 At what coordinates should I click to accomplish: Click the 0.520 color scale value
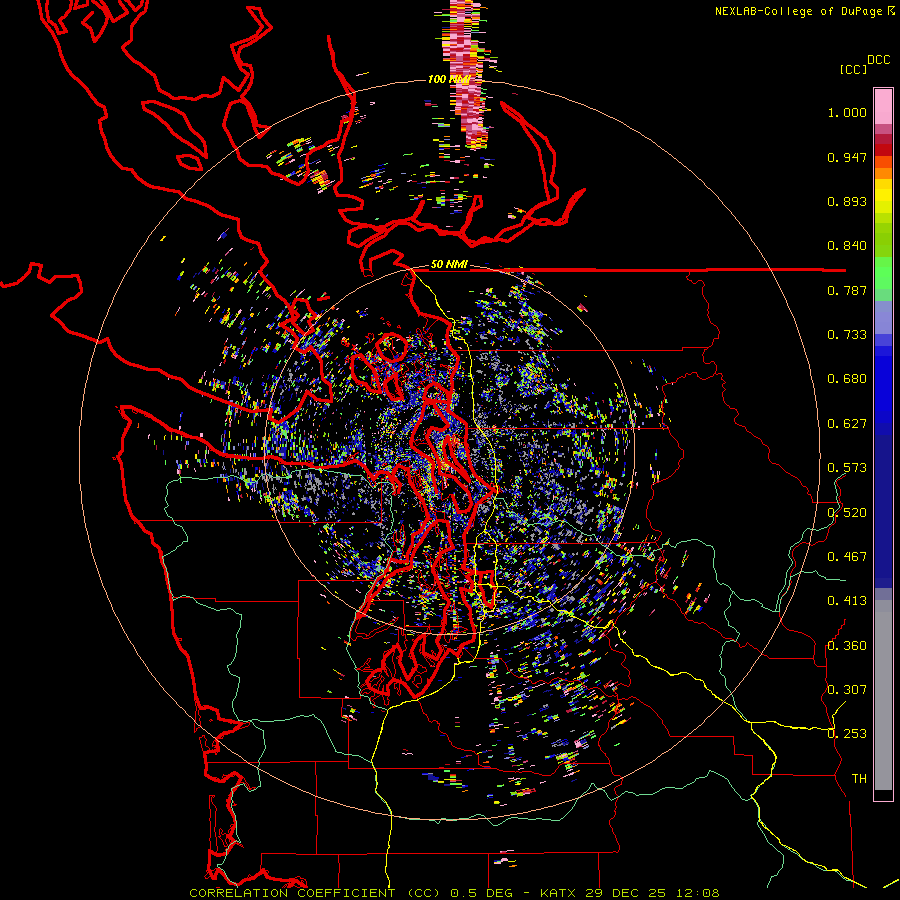point(847,513)
